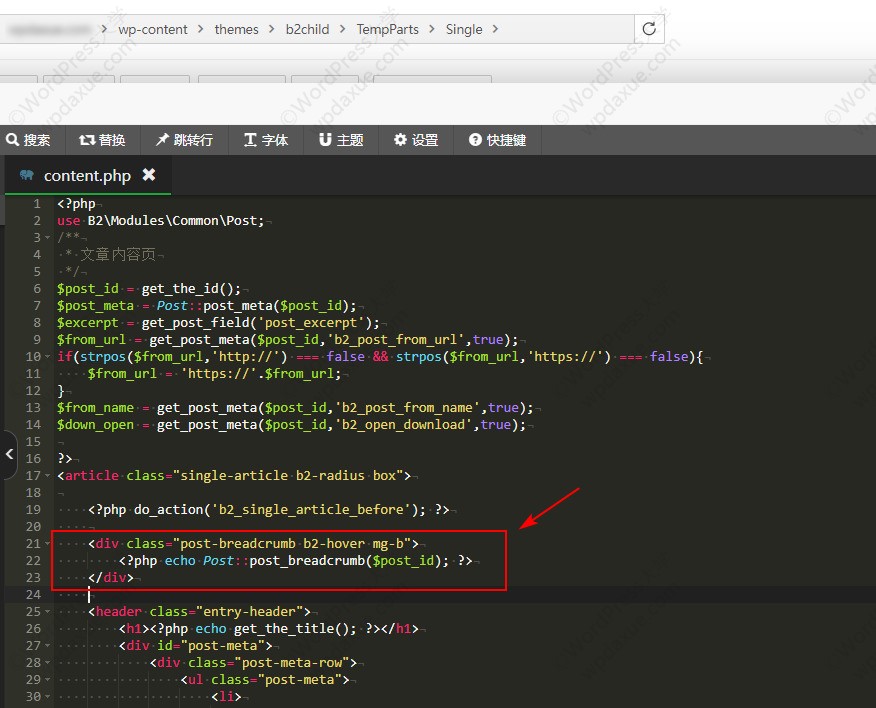Image resolution: width=876 pixels, height=708 pixels.
Task: Collapse the comment fold at line 3
Action: (47, 238)
